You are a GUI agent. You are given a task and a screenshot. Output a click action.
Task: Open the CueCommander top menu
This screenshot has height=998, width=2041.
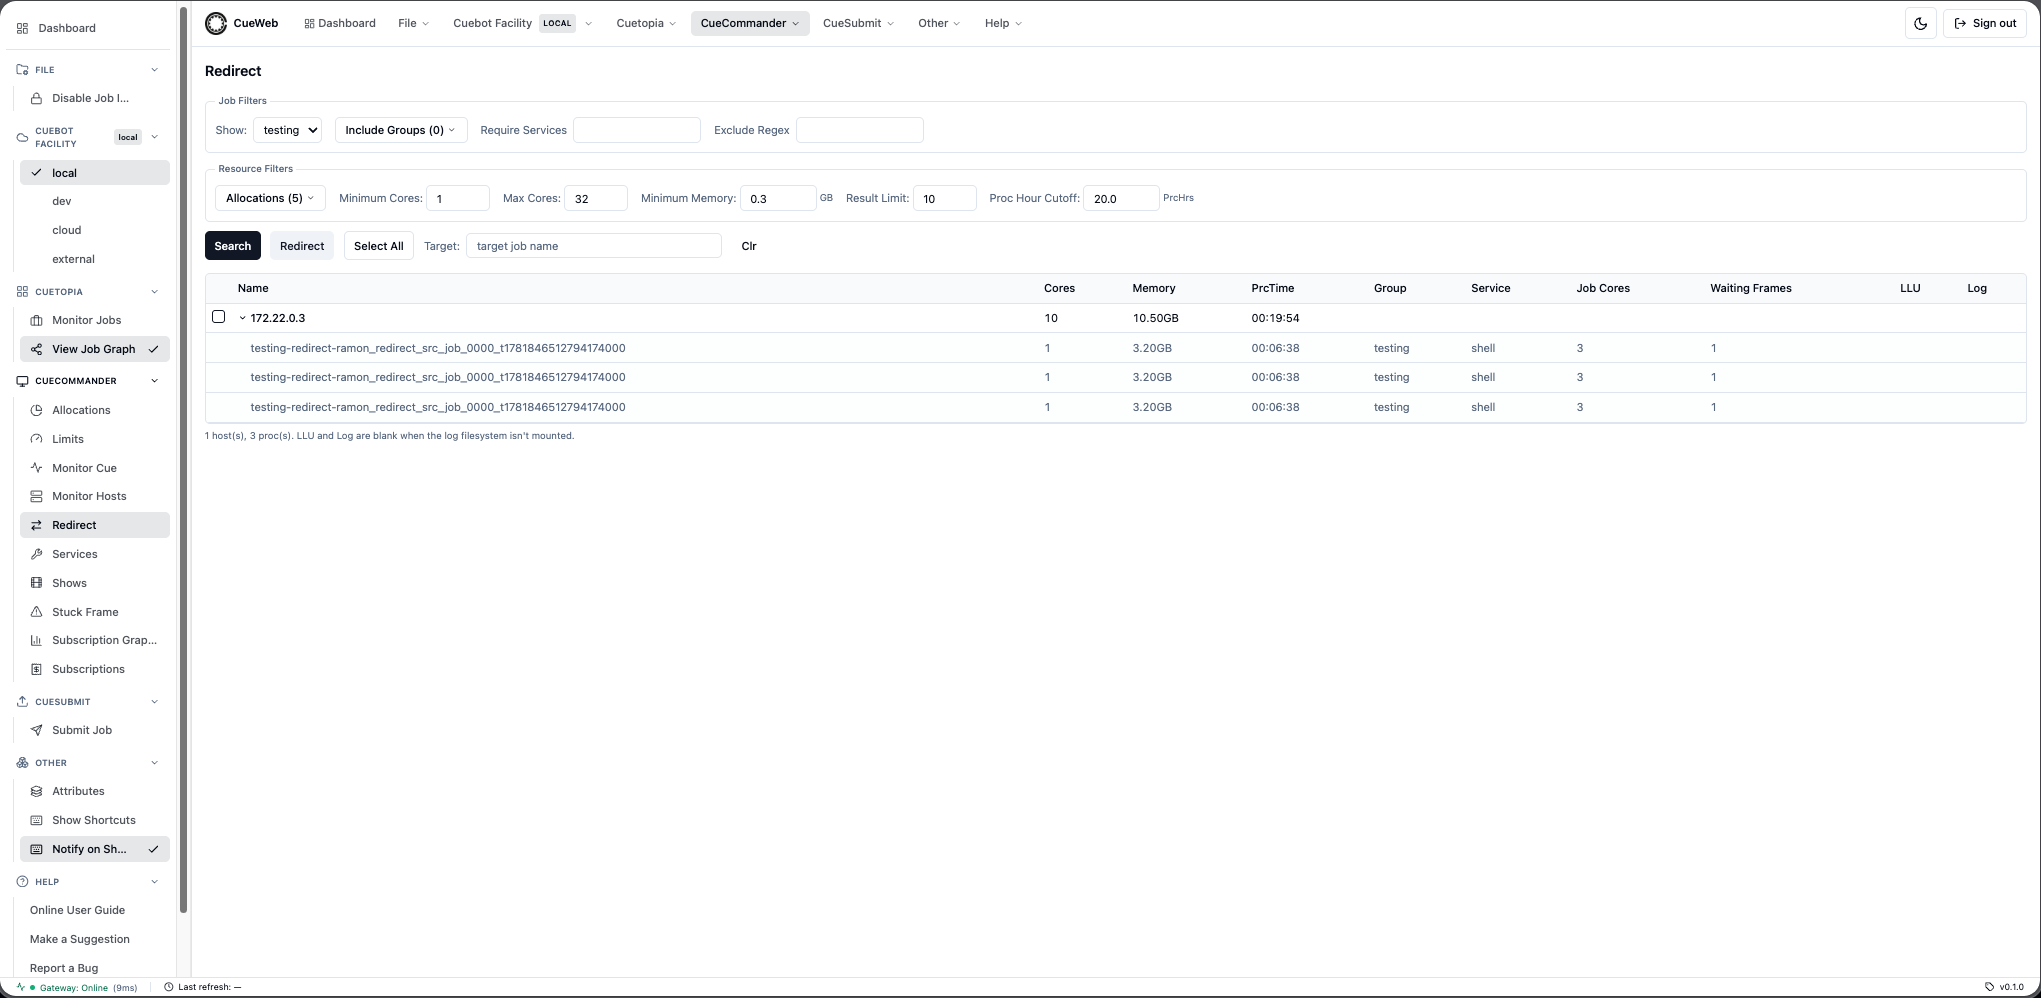[x=750, y=23]
